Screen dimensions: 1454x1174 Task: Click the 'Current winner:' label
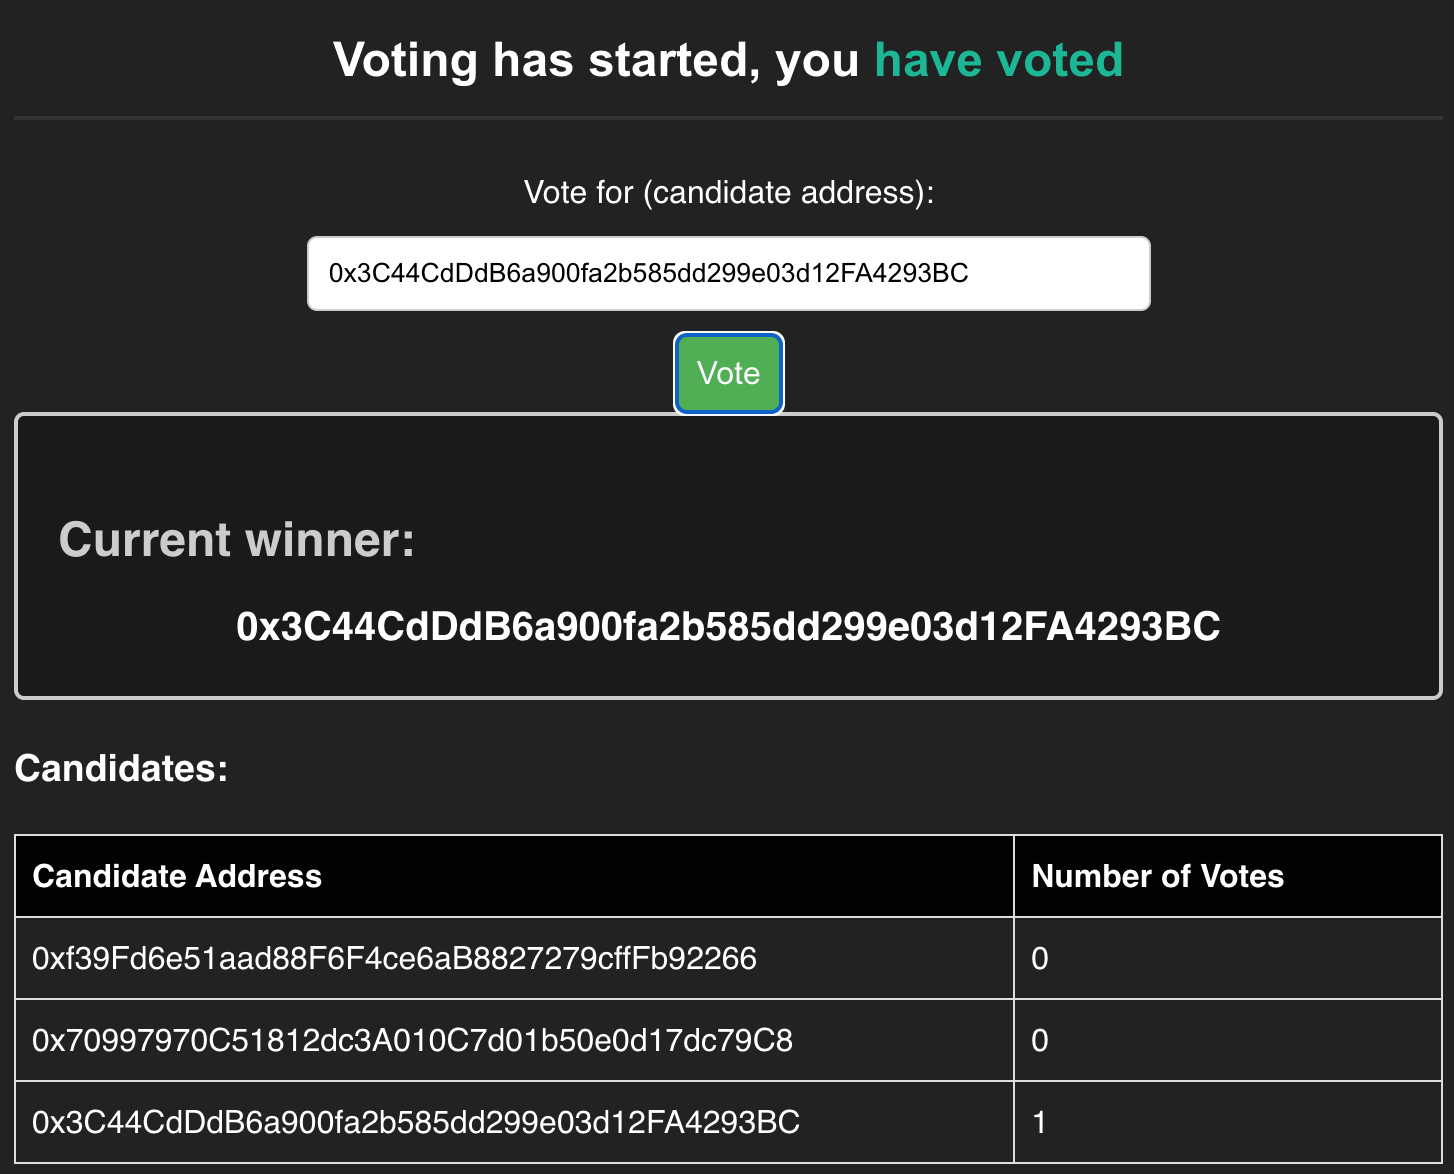[x=236, y=539]
